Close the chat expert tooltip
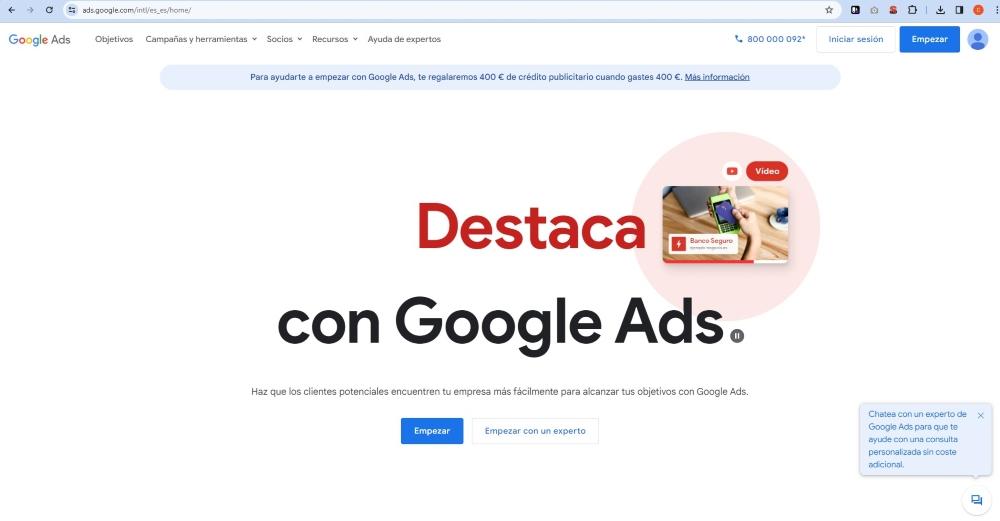Screen dimensions: 1000x521 click(981, 415)
